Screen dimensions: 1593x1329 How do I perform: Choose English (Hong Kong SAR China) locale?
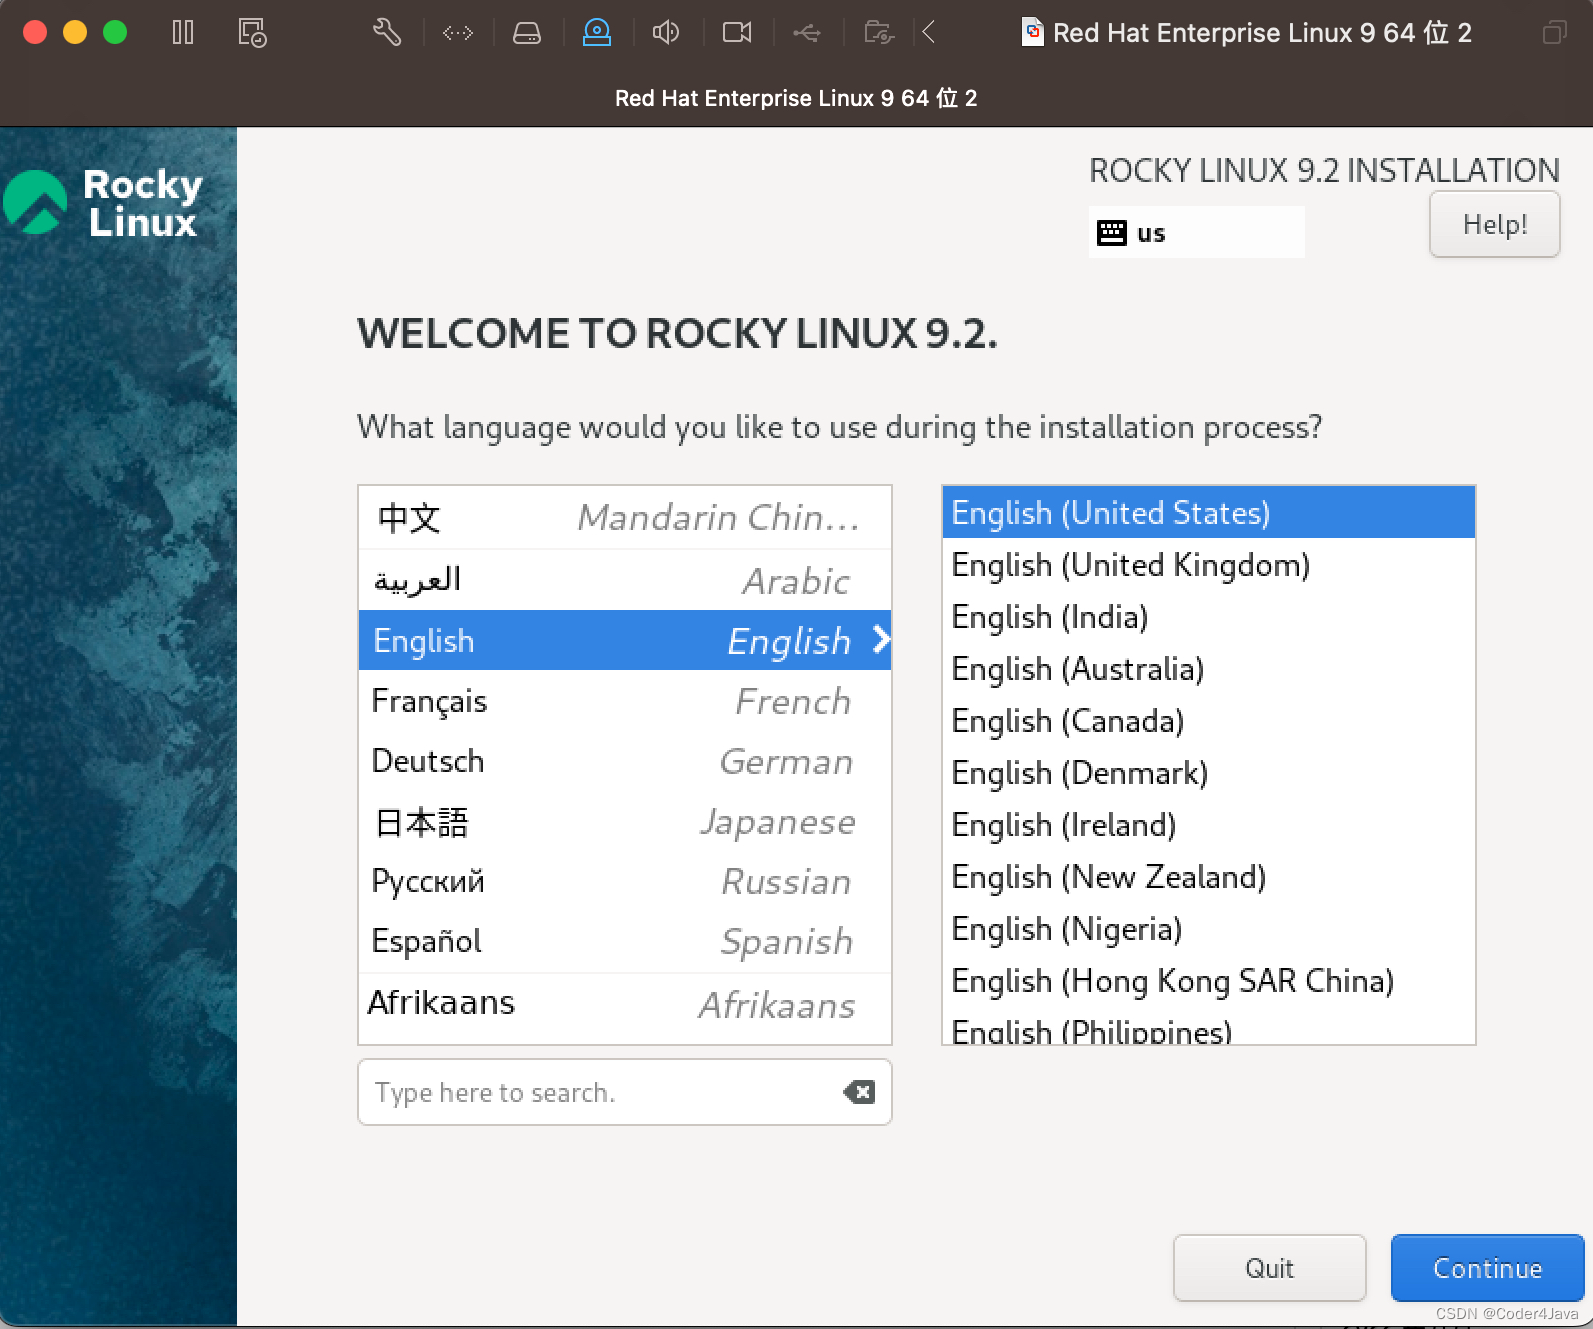1209,981
